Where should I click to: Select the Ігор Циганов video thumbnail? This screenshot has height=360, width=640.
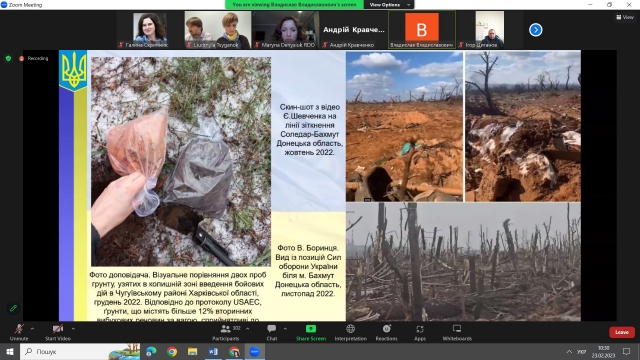pyautogui.click(x=490, y=30)
